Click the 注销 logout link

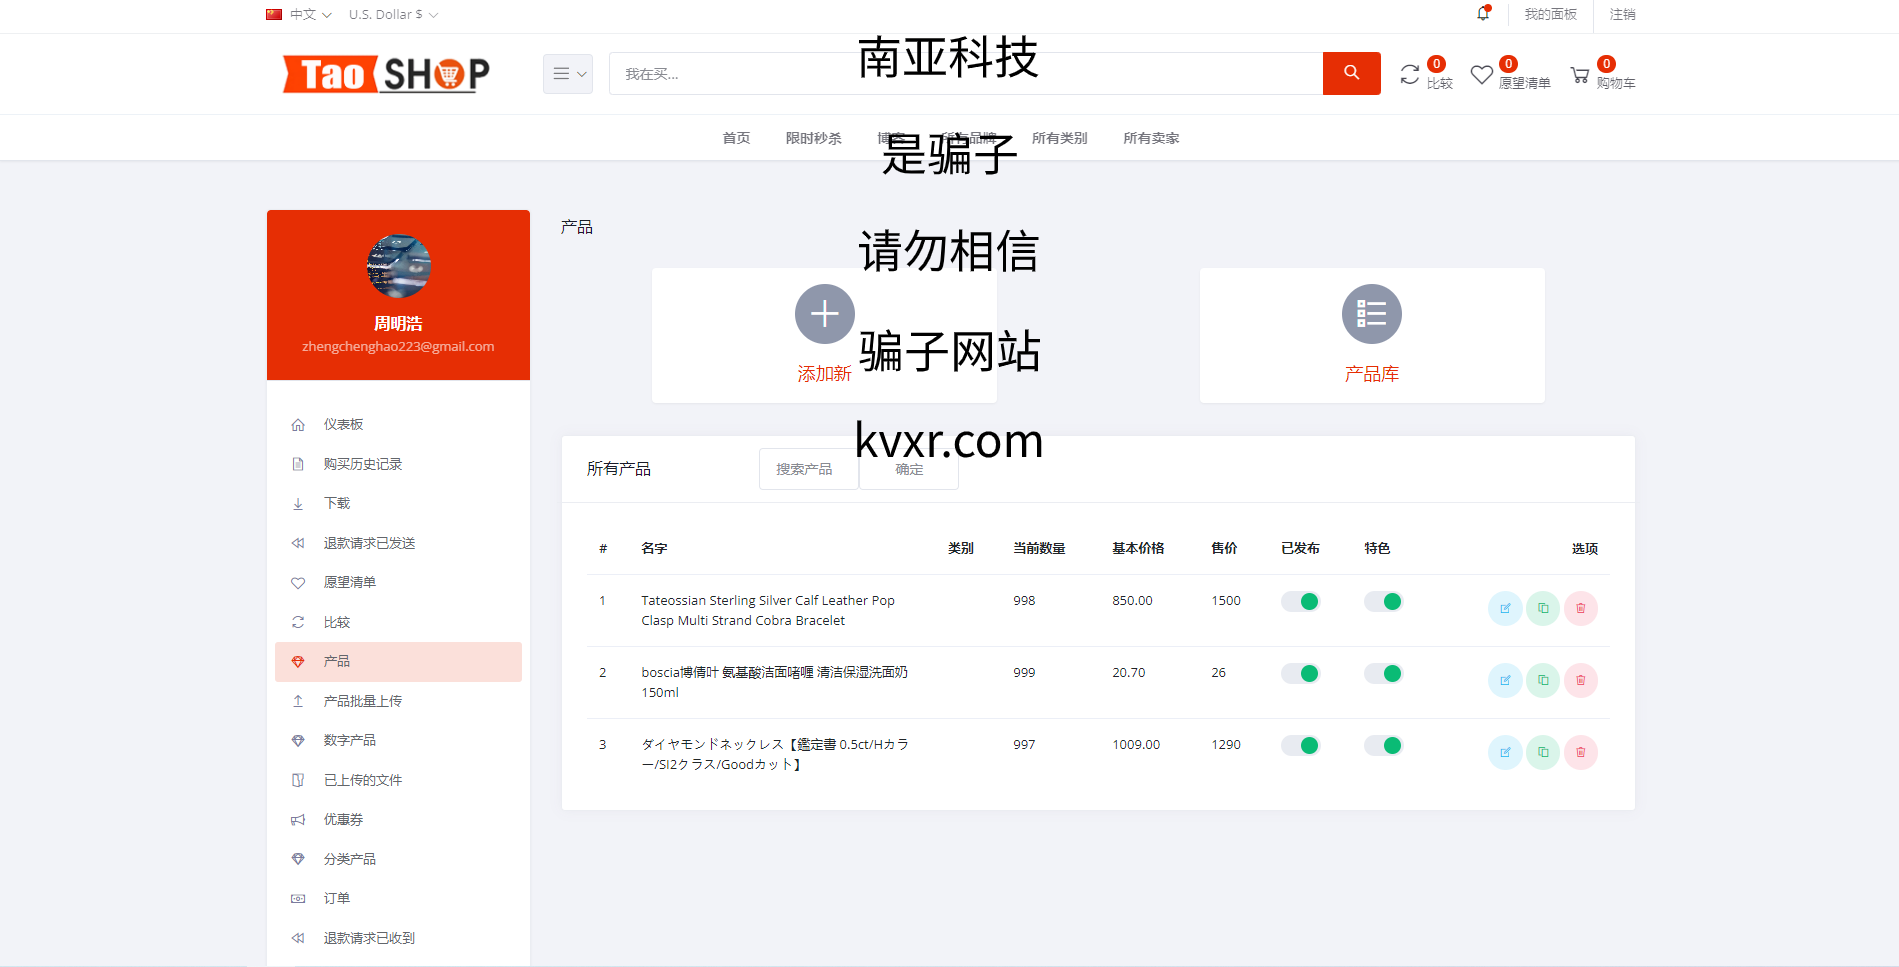coord(1622,14)
